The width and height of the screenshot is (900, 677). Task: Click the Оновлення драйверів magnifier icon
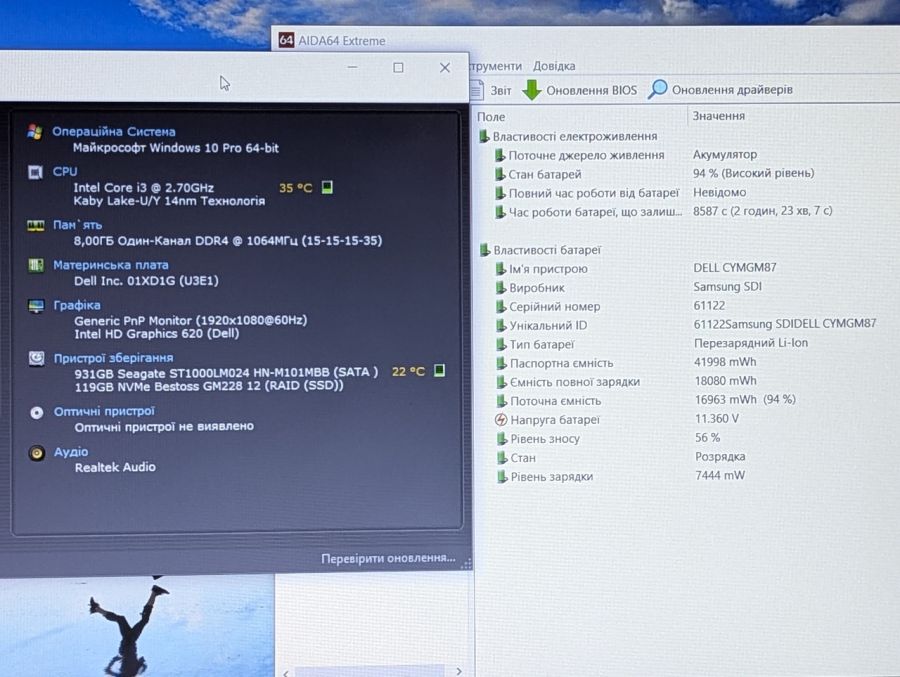click(x=657, y=89)
